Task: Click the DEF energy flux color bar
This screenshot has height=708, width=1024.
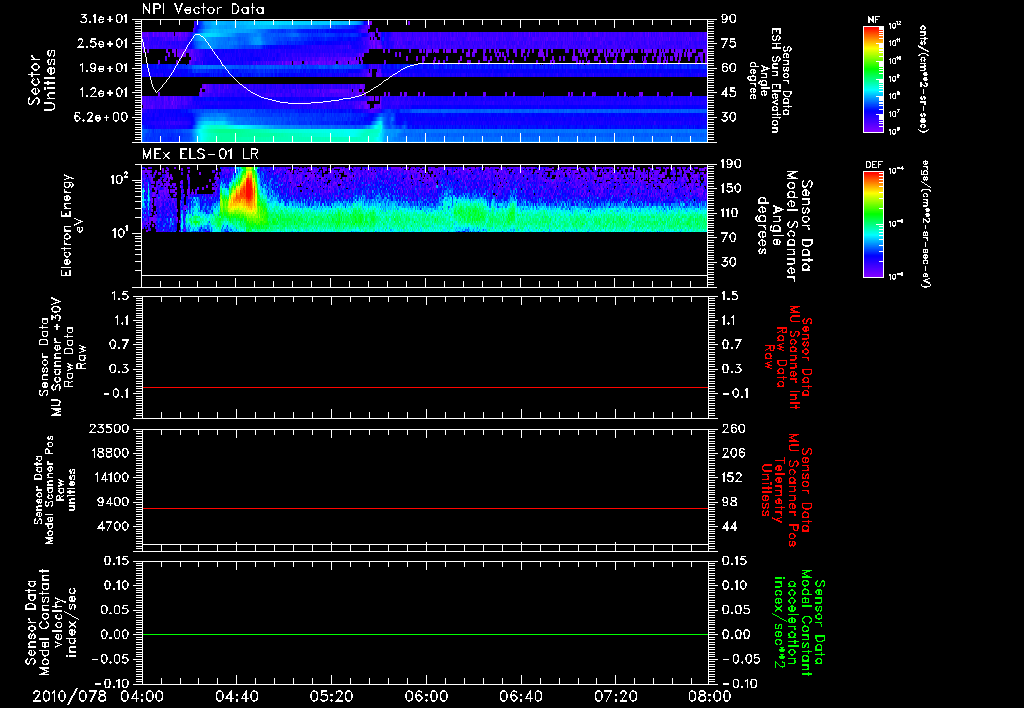Action: 874,225
